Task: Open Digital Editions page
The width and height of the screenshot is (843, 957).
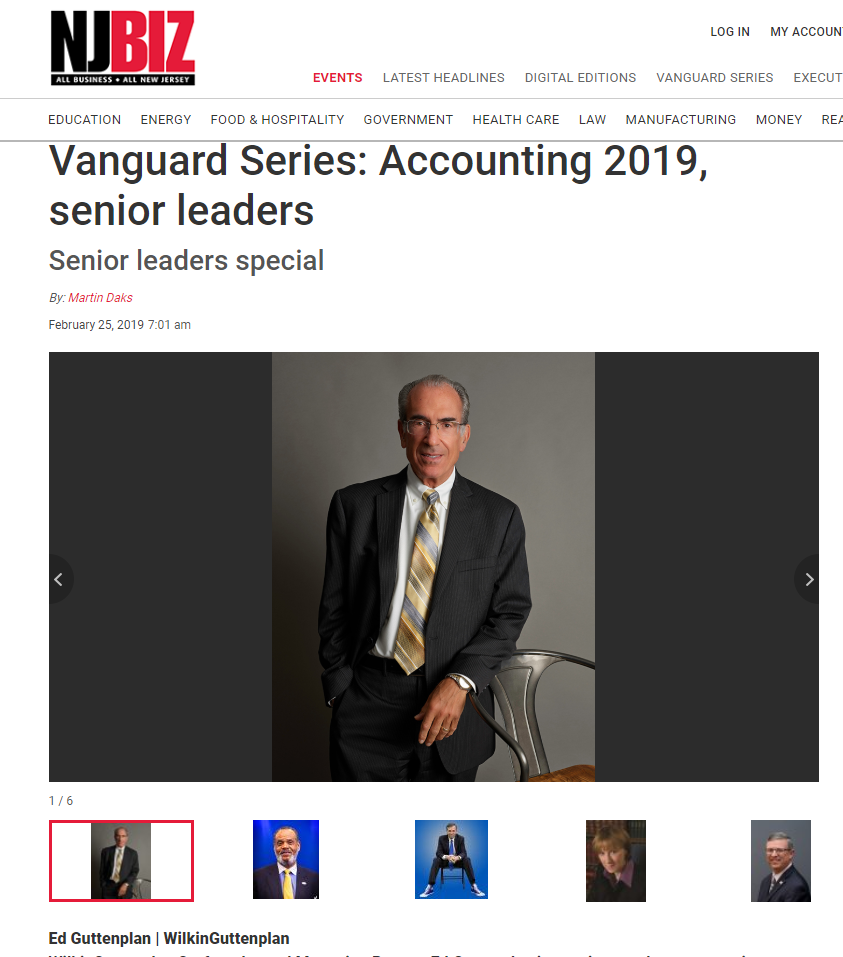Action: click(581, 78)
